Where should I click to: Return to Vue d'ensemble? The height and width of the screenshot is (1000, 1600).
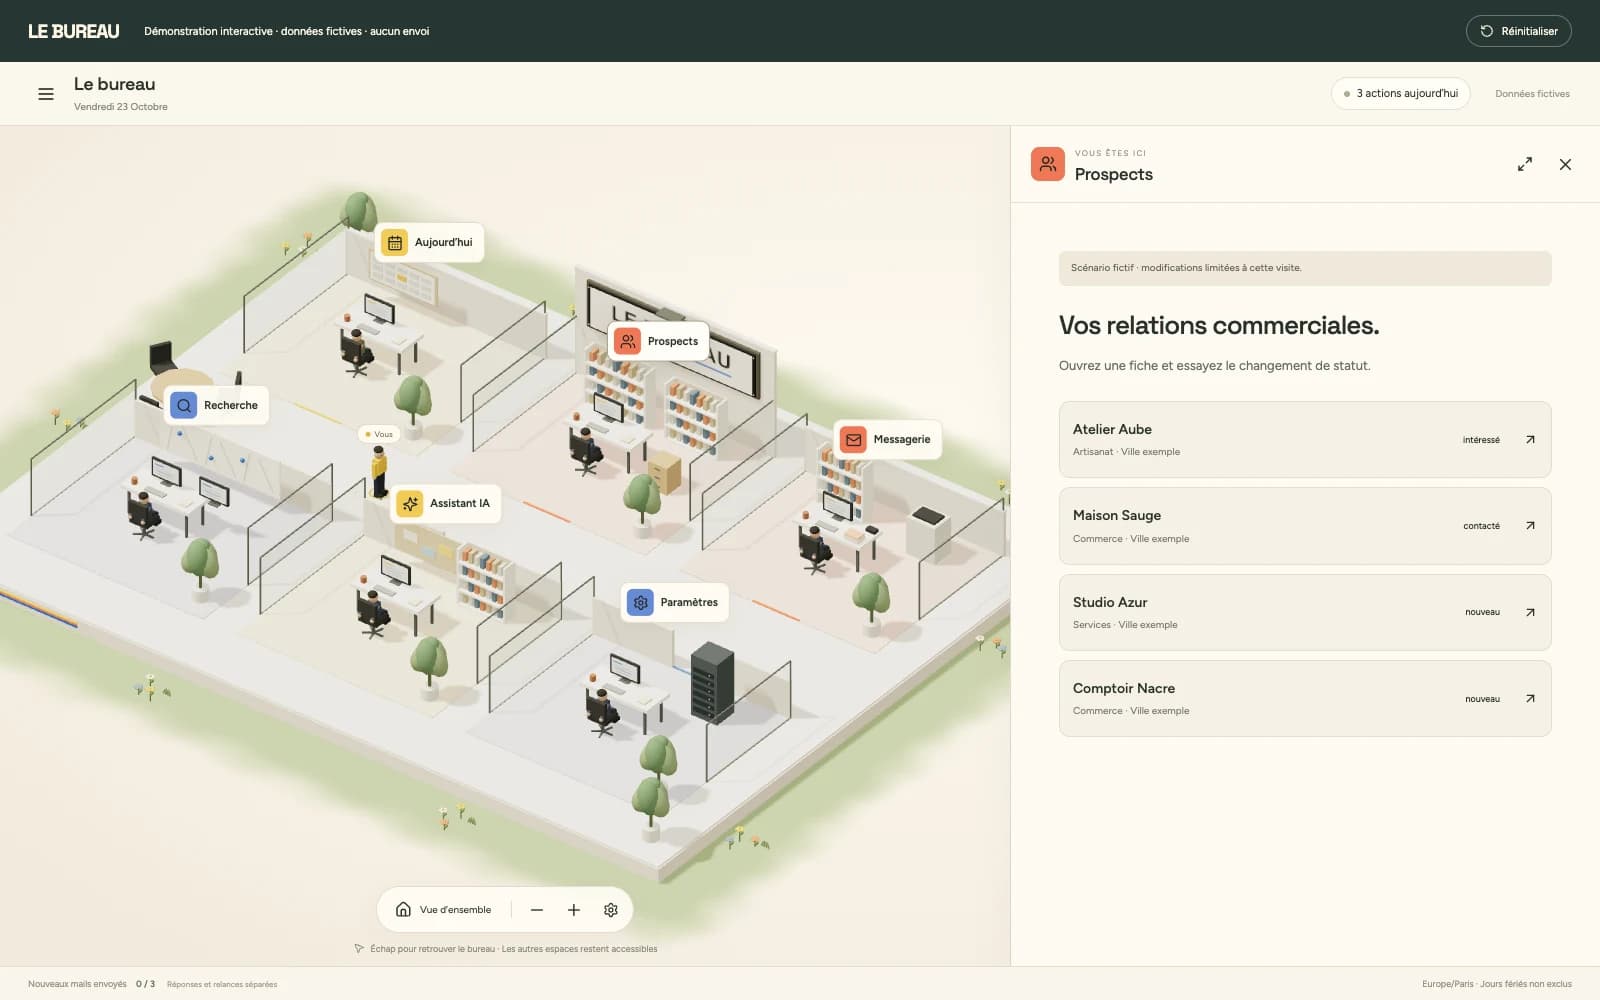pos(443,910)
